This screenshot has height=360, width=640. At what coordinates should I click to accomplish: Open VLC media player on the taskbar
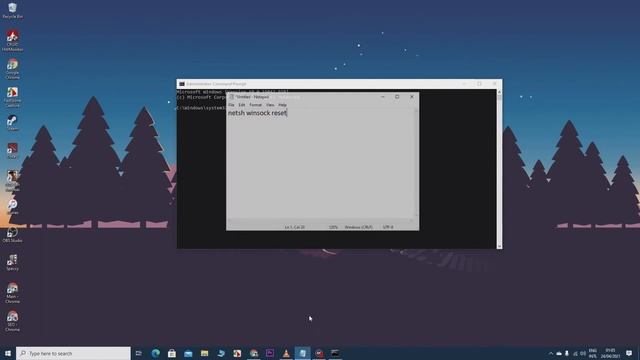pos(286,353)
